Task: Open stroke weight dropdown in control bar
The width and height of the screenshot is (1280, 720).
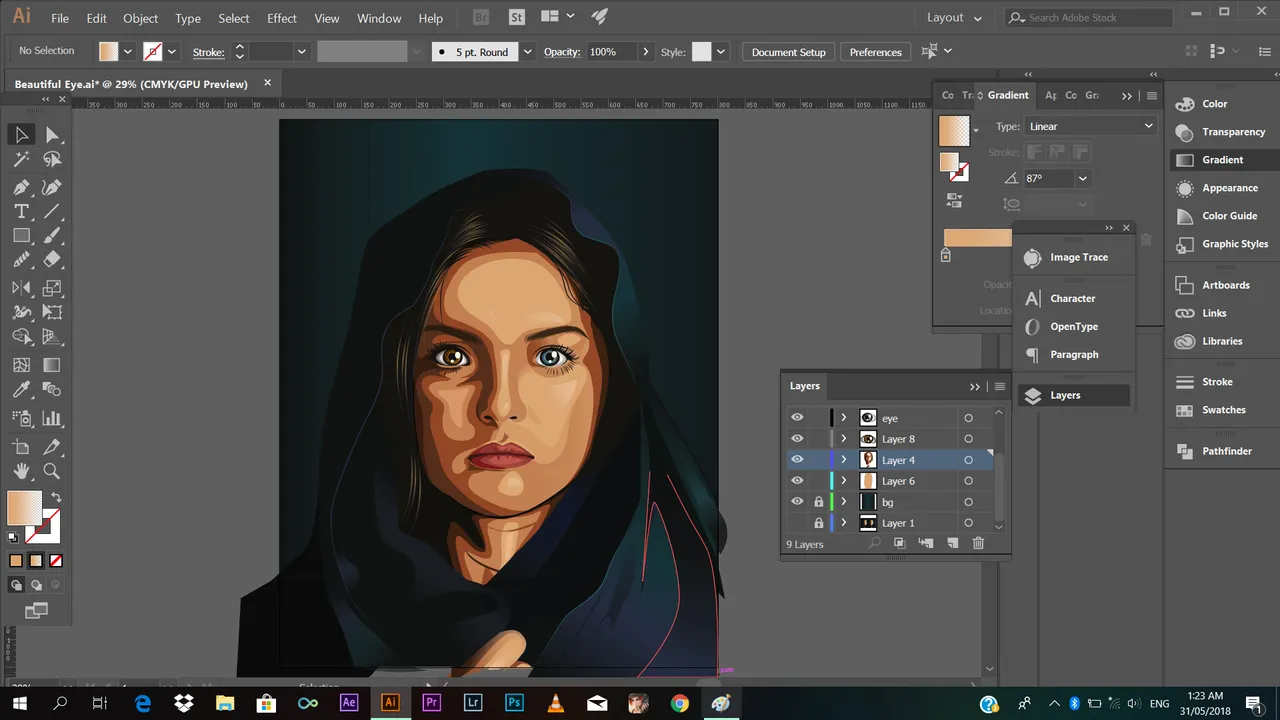Action: pos(301,52)
